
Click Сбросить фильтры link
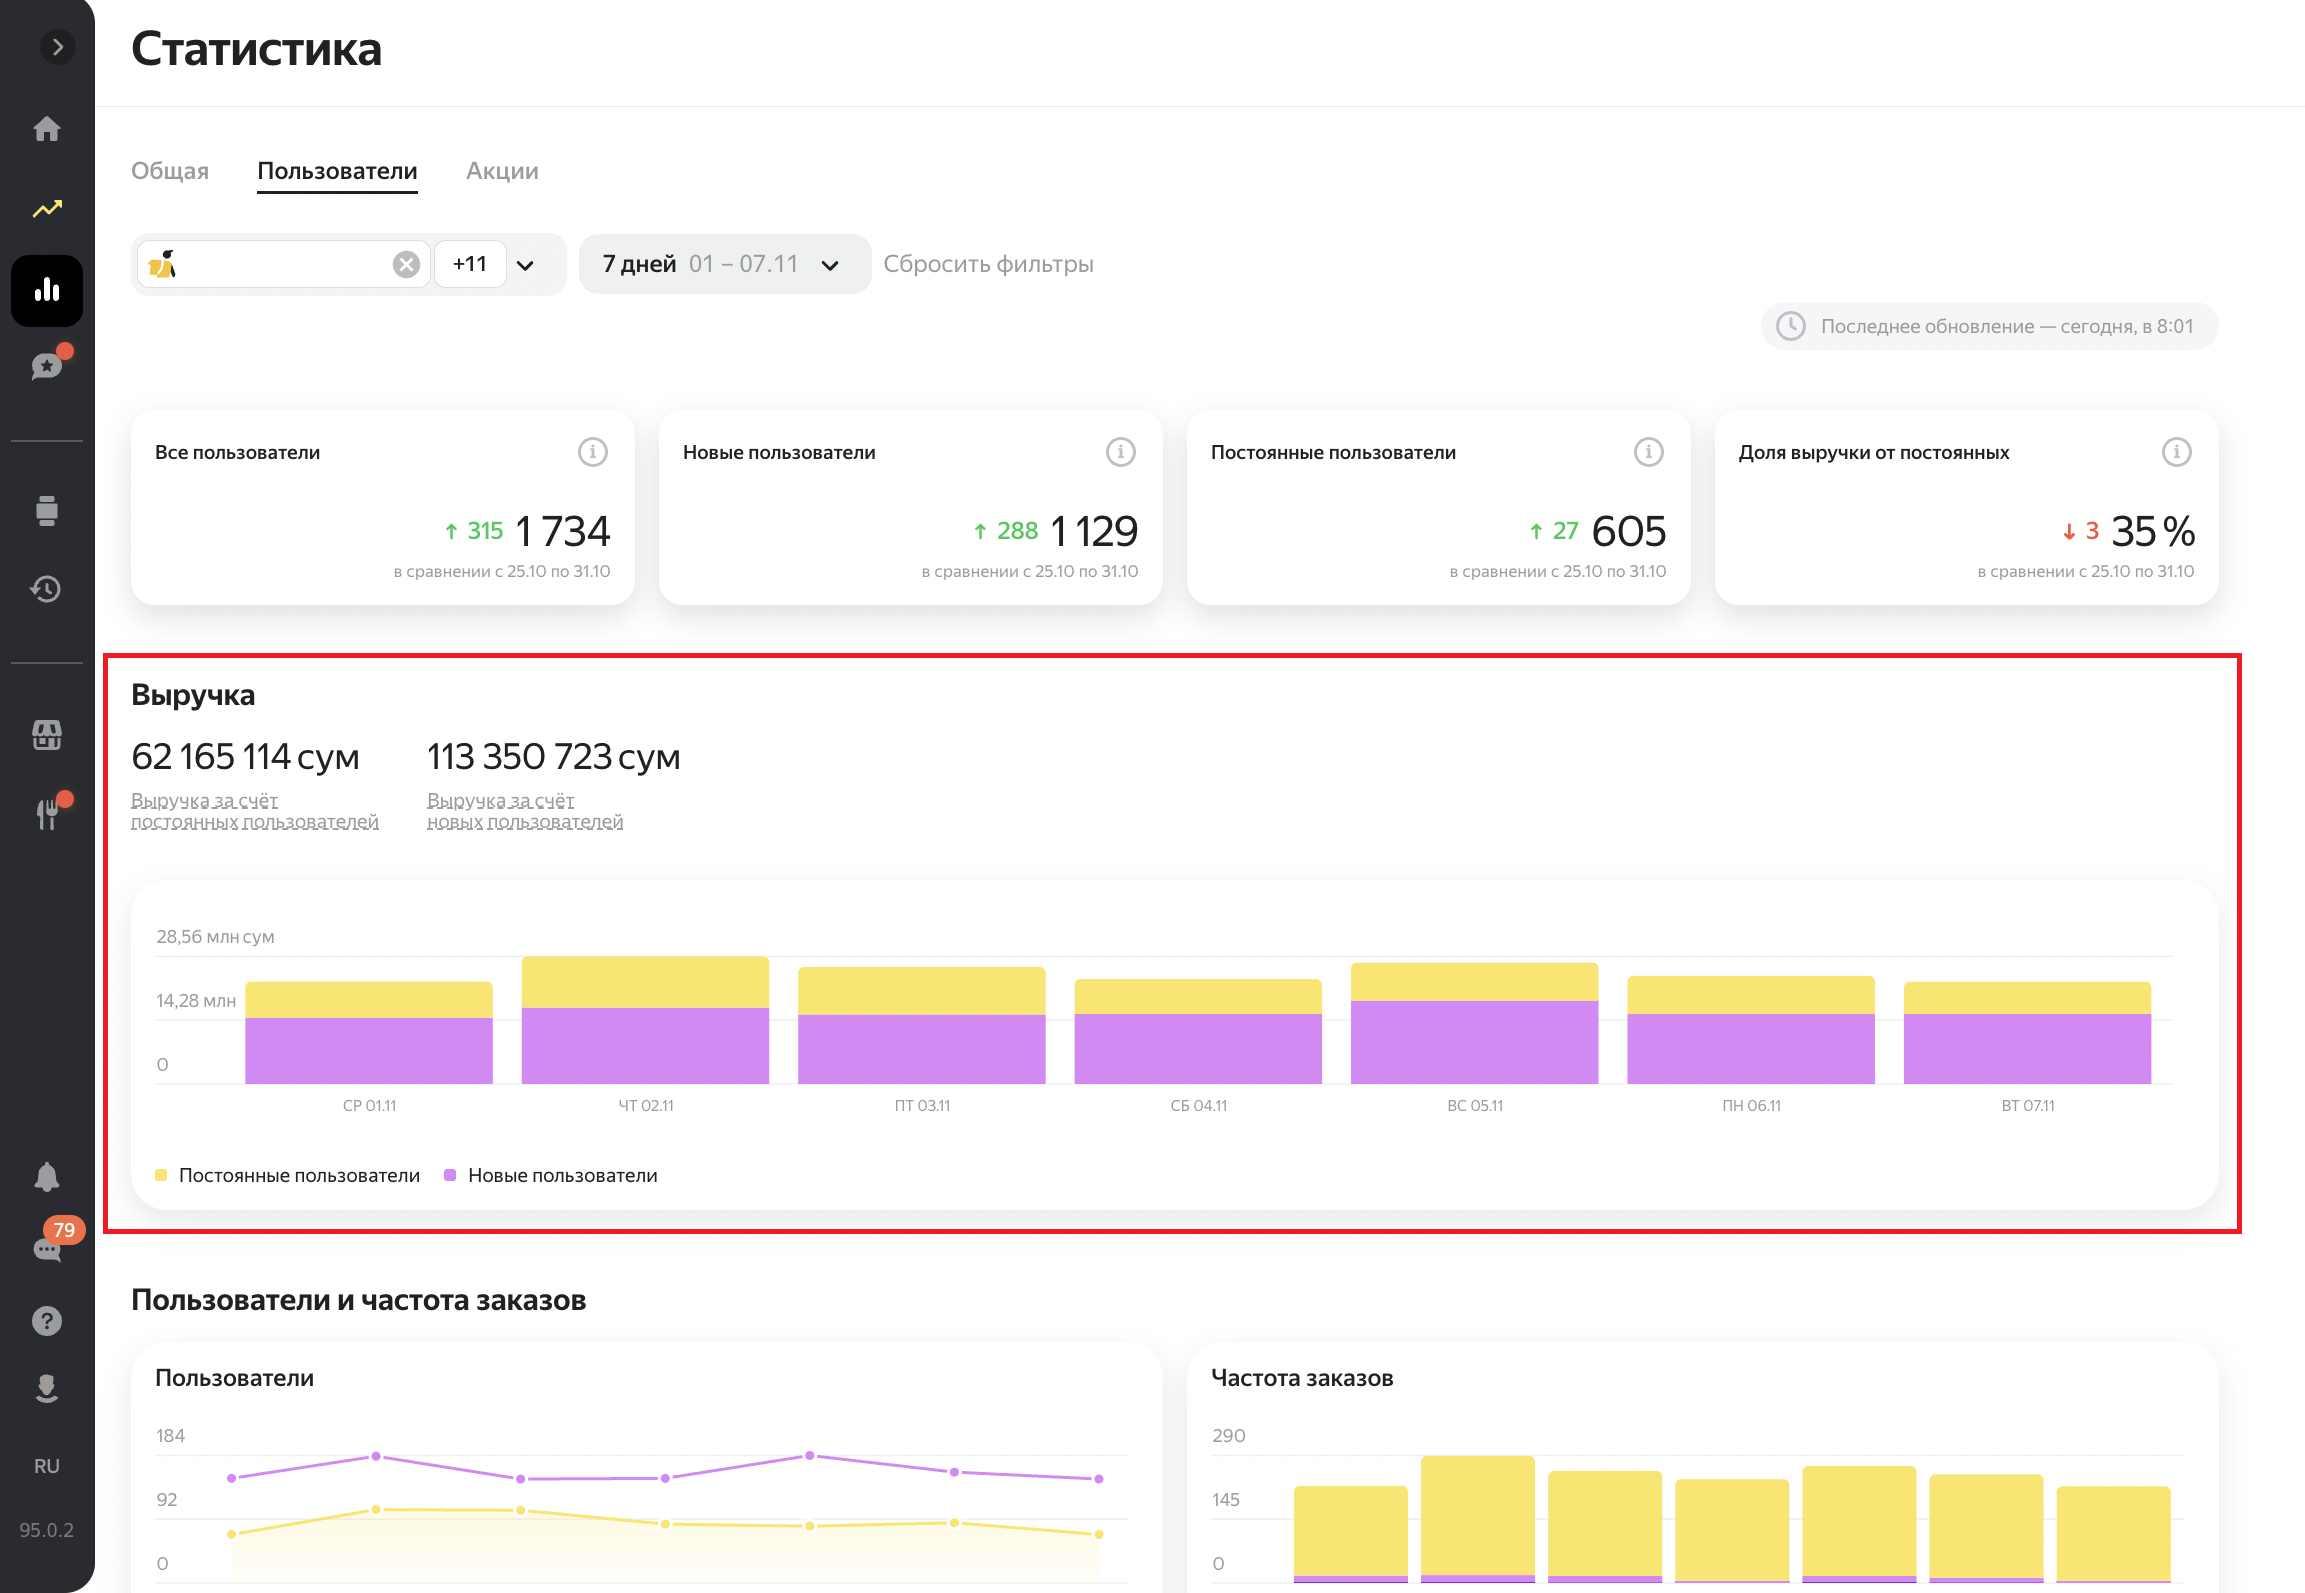988,264
